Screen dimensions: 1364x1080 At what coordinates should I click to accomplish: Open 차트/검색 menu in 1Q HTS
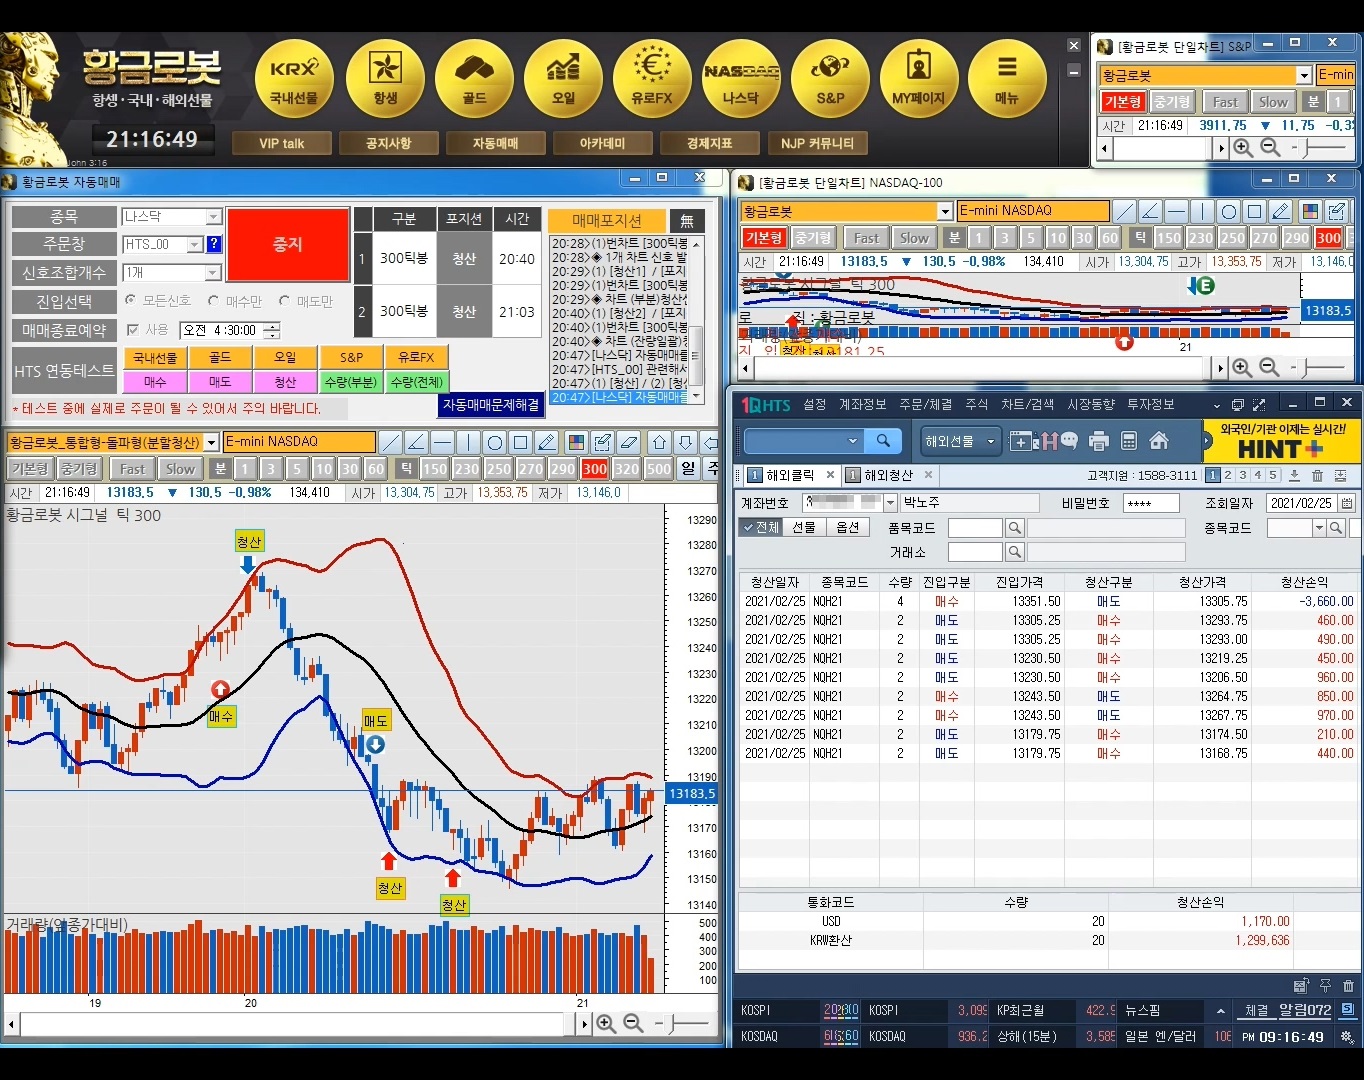click(1027, 404)
